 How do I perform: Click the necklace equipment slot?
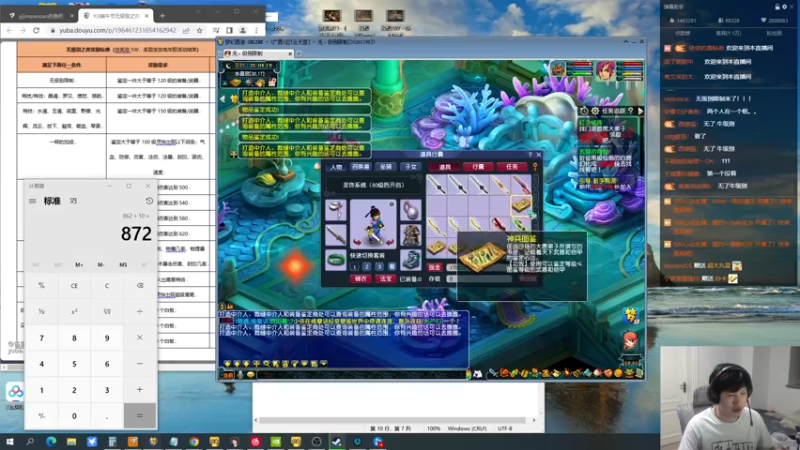point(411,211)
